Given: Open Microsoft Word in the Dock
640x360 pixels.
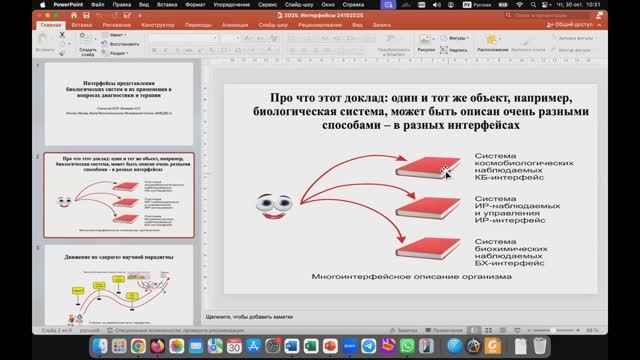Looking at the screenshot, I should pos(292,346).
